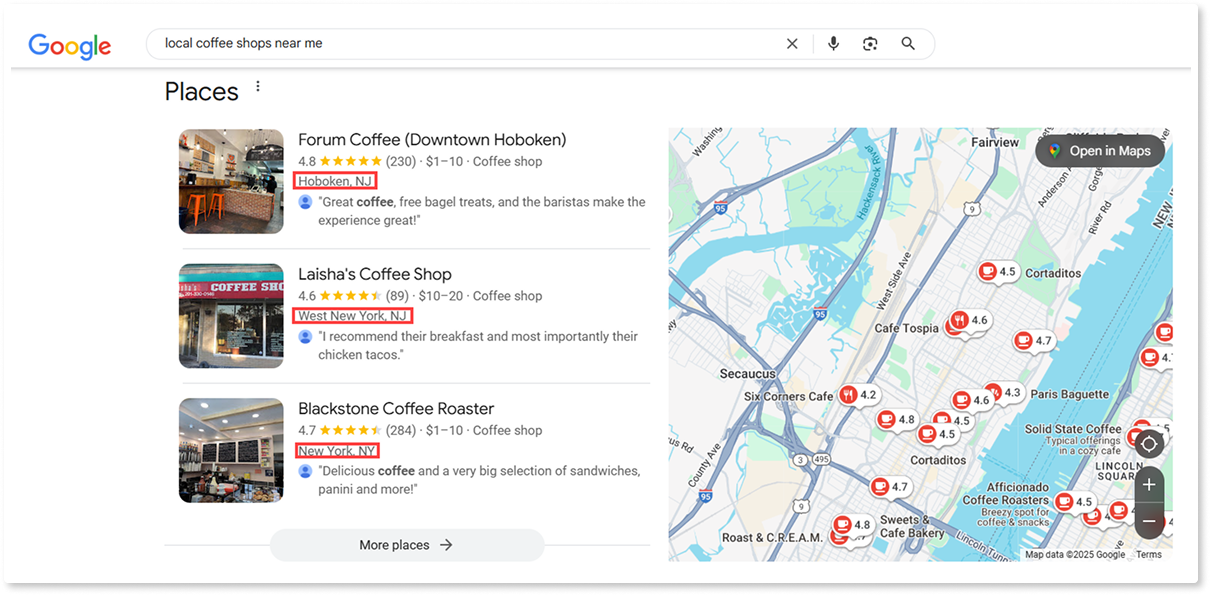The image size is (1210, 595).
Task: Click Forum Coffee interior photo thumbnail
Action: [231, 181]
